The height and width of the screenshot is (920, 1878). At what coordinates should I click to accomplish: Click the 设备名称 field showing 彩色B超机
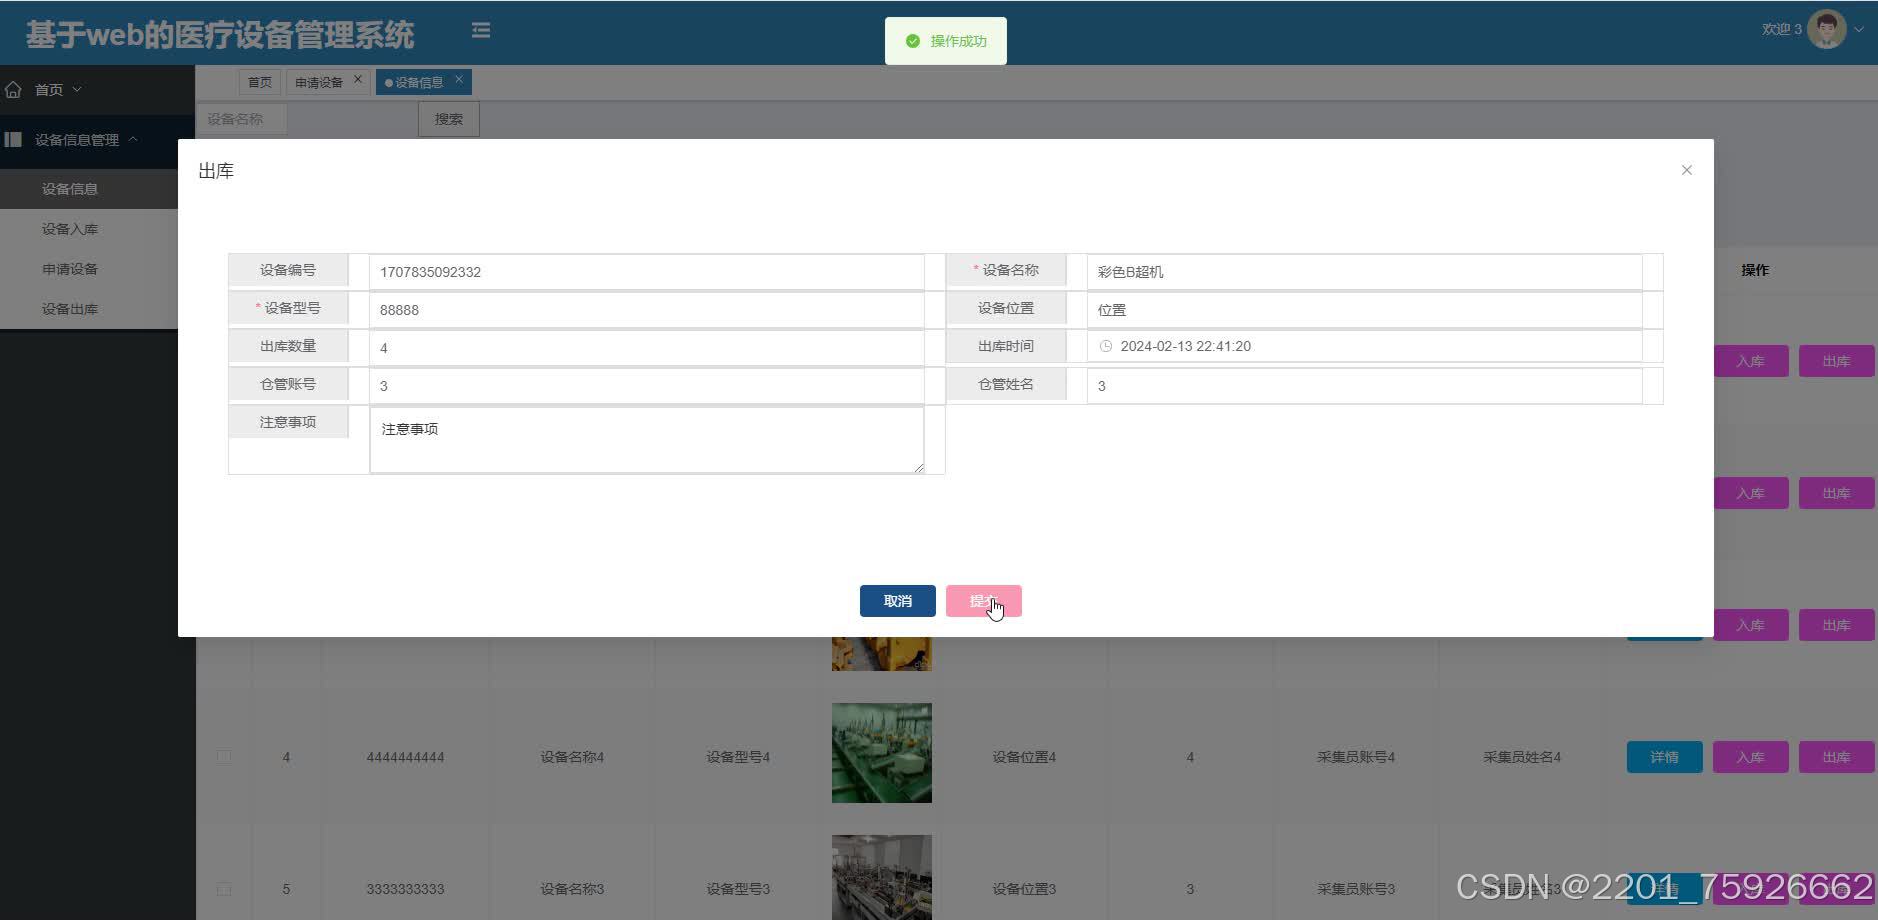tap(1364, 272)
